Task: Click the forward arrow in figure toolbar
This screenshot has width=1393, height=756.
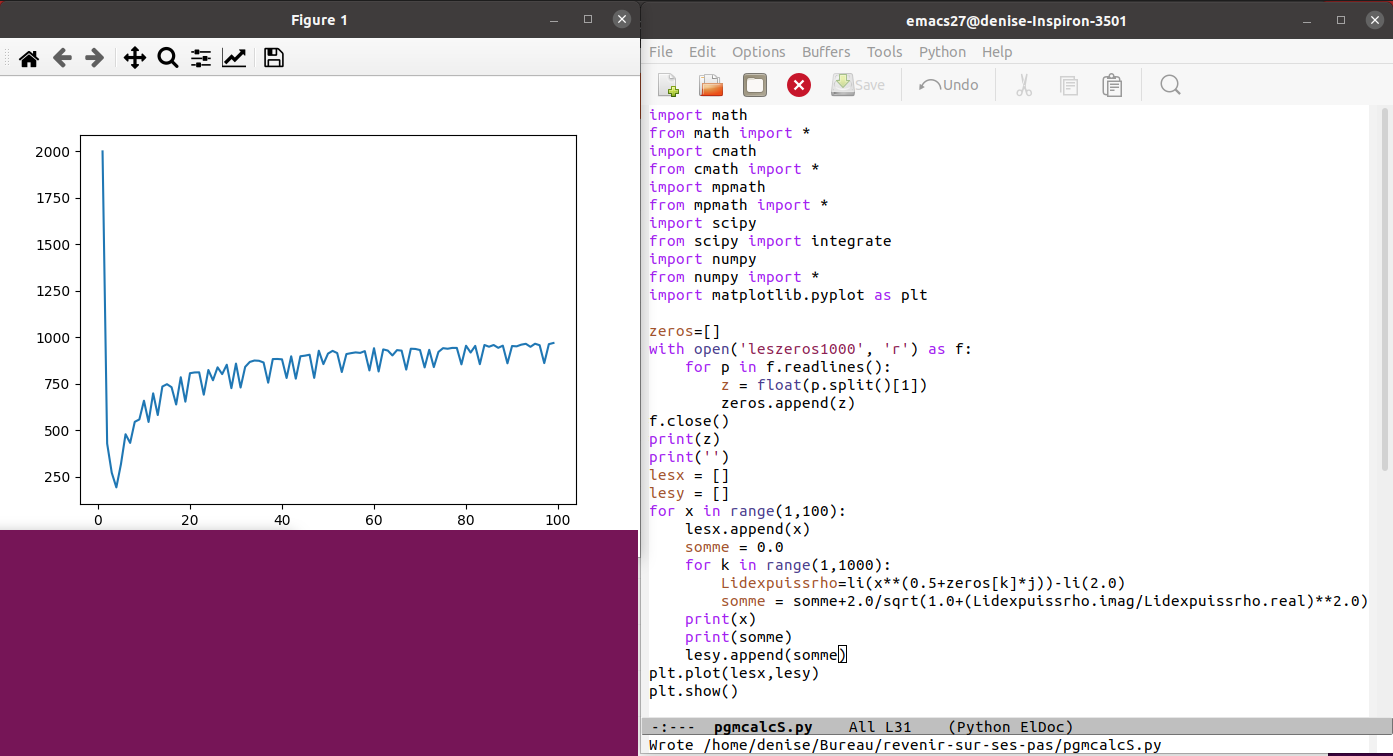Action: click(x=95, y=59)
